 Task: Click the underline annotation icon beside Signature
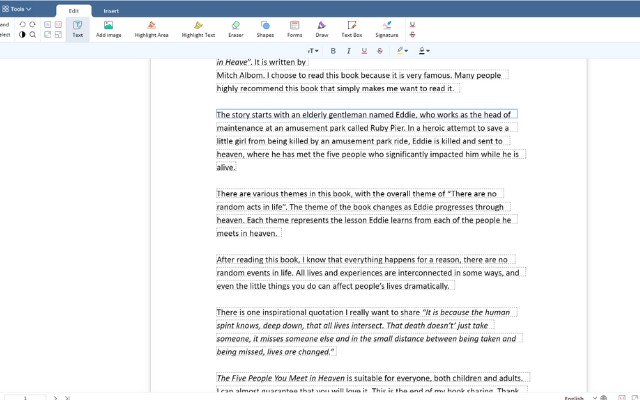click(412, 24)
